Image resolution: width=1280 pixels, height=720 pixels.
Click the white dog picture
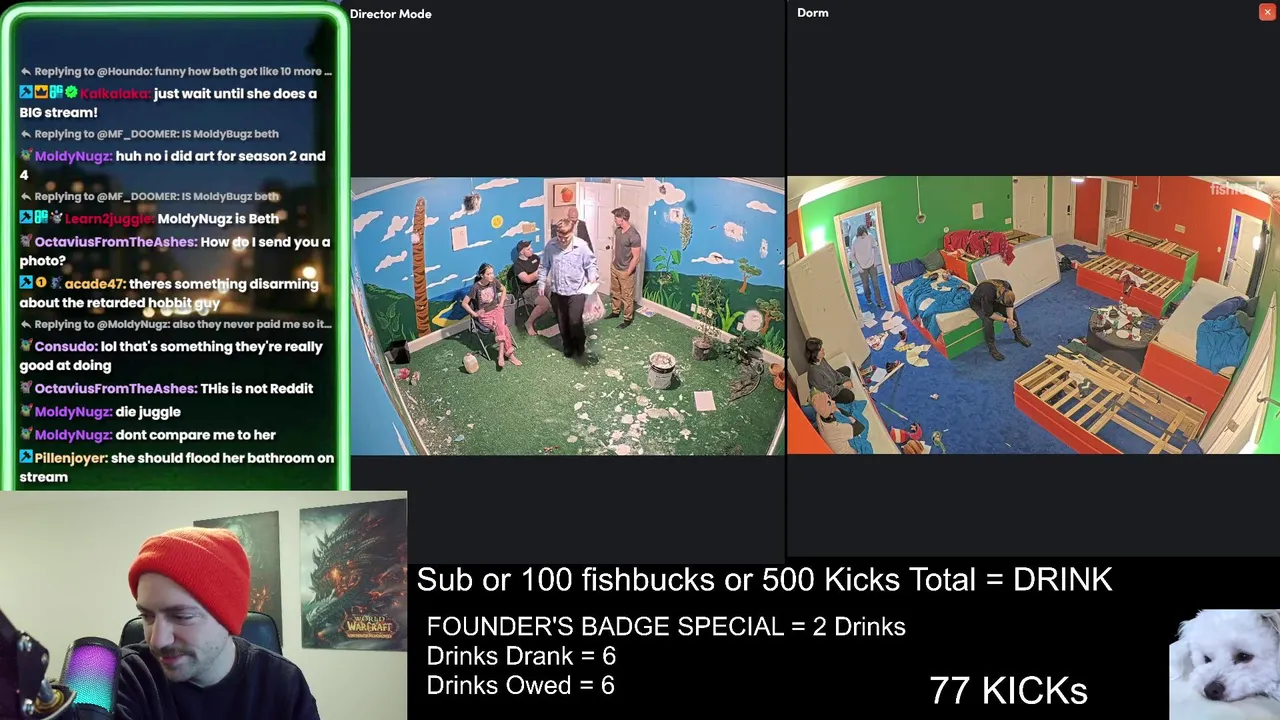(x=1225, y=664)
